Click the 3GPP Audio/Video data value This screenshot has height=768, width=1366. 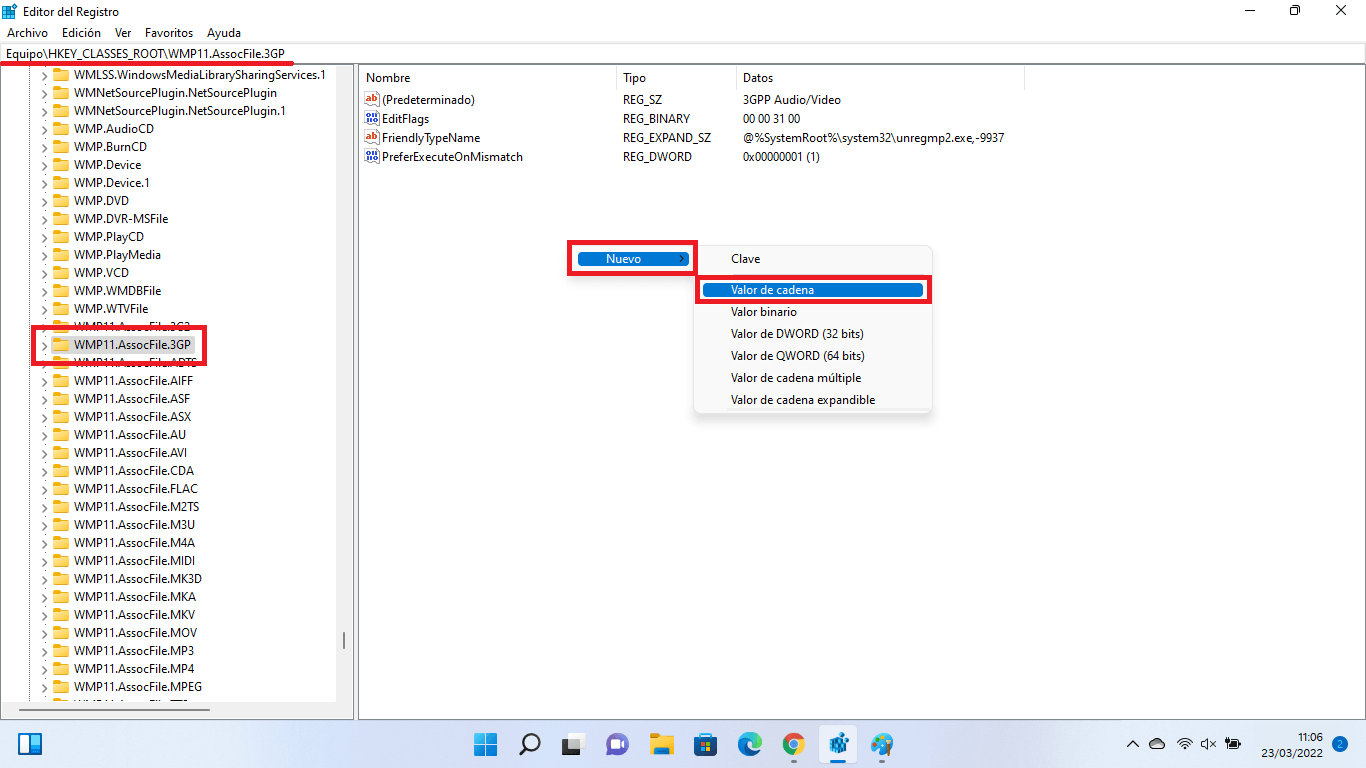point(792,100)
